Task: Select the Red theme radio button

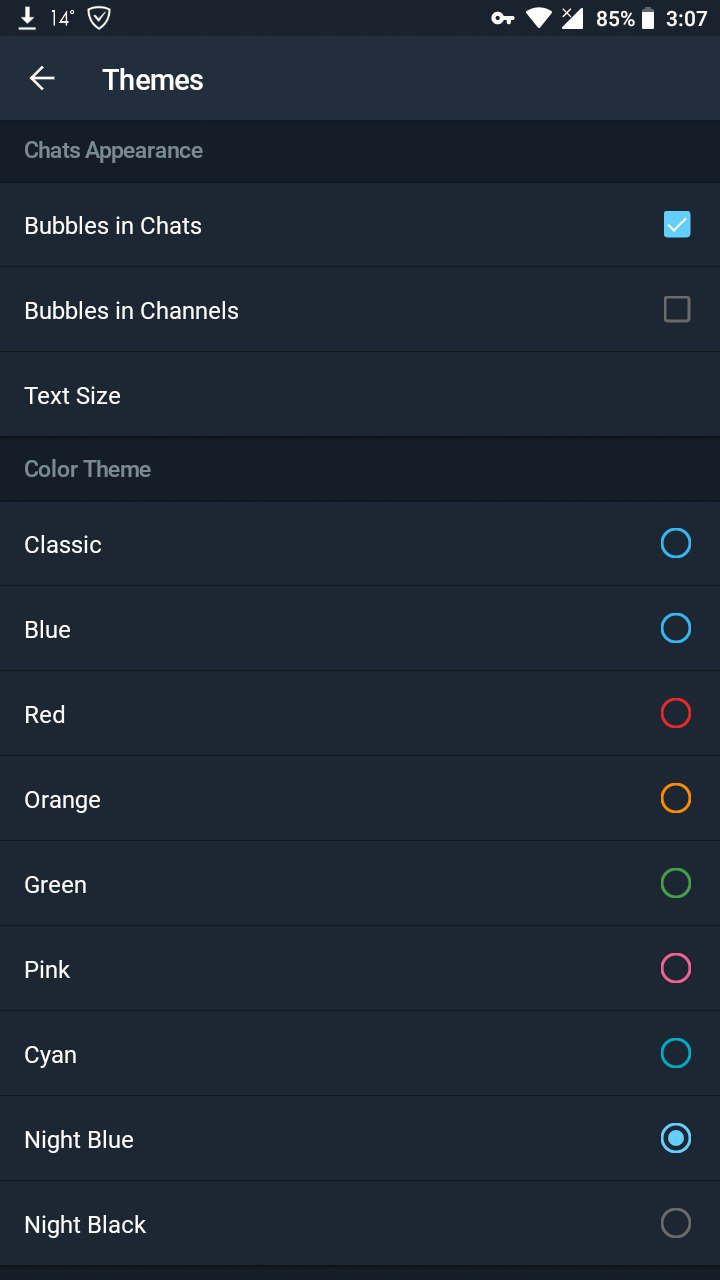Action: (676, 714)
